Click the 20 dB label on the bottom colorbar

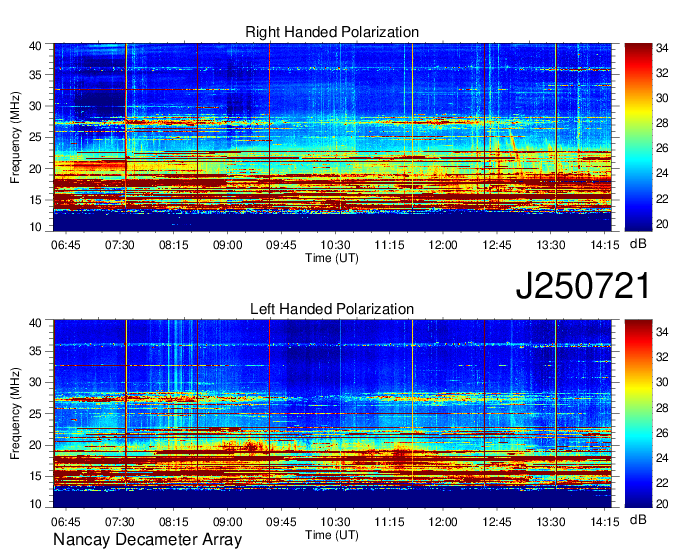(x=662, y=503)
